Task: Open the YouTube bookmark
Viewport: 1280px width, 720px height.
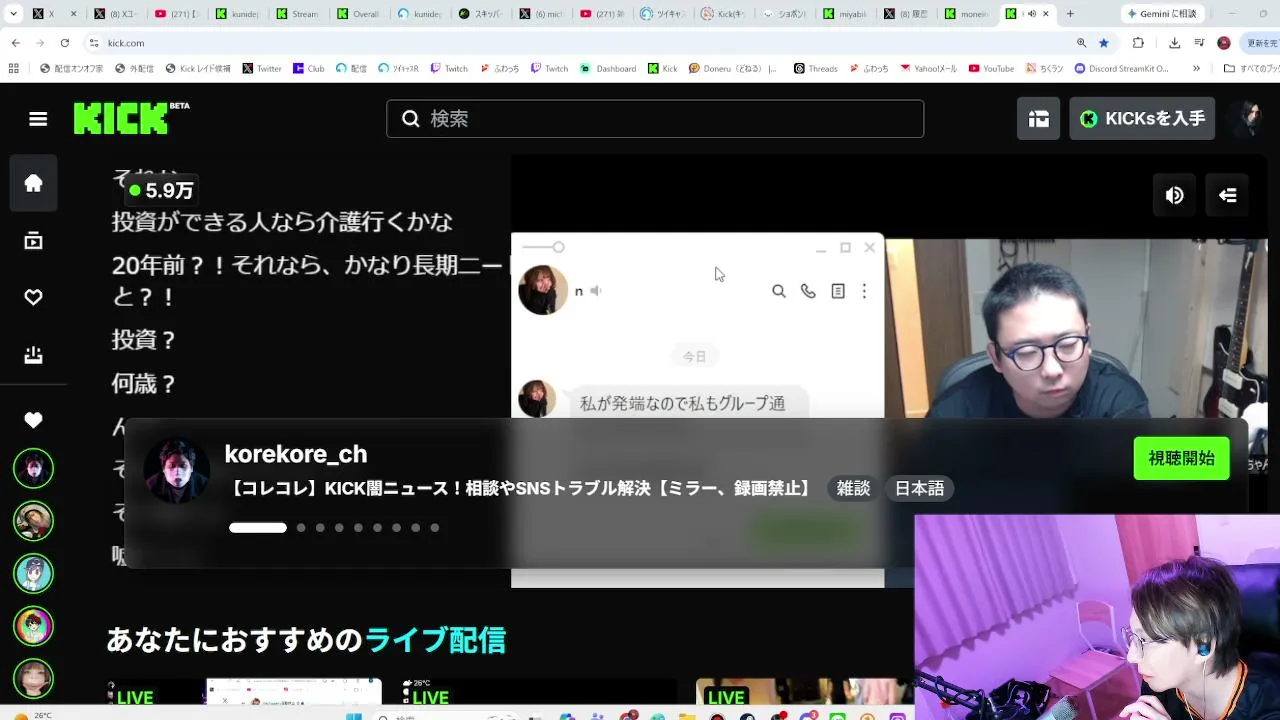Action: (x=991, y=69)
